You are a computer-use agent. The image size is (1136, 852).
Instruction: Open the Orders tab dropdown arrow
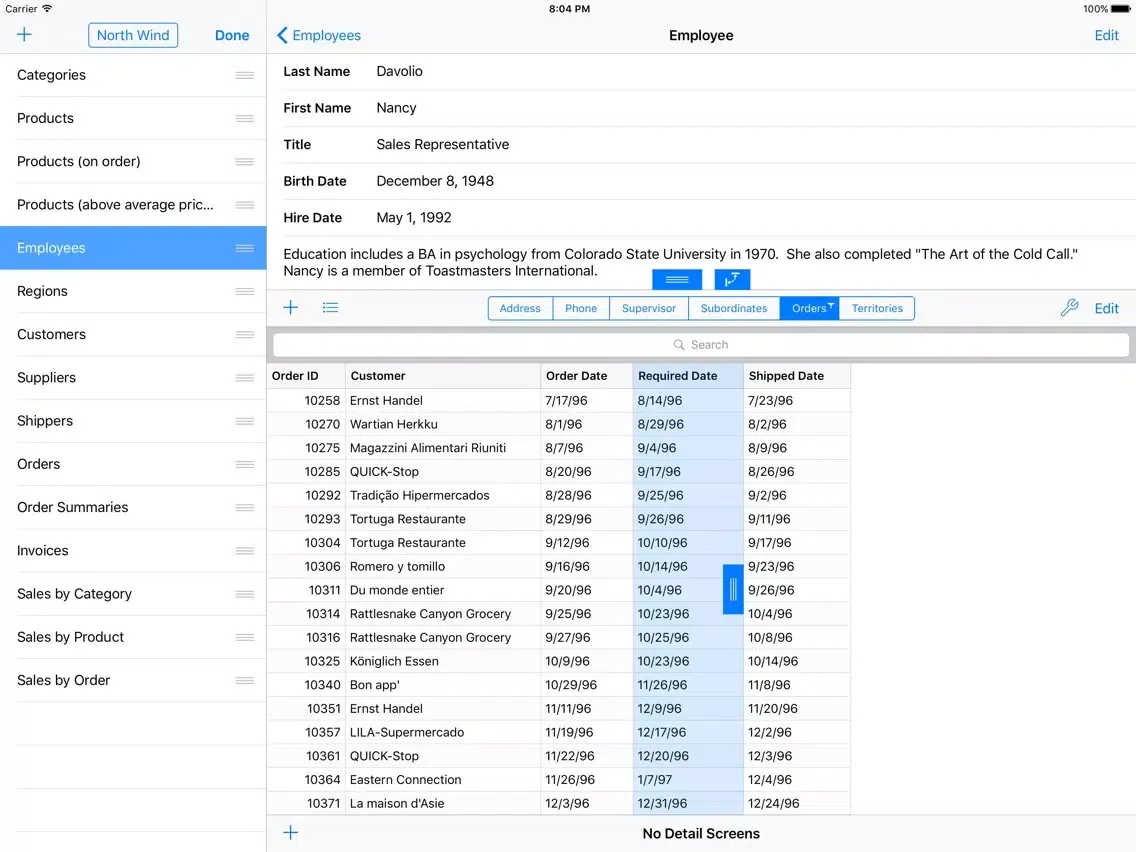click(x=831, y=305)
